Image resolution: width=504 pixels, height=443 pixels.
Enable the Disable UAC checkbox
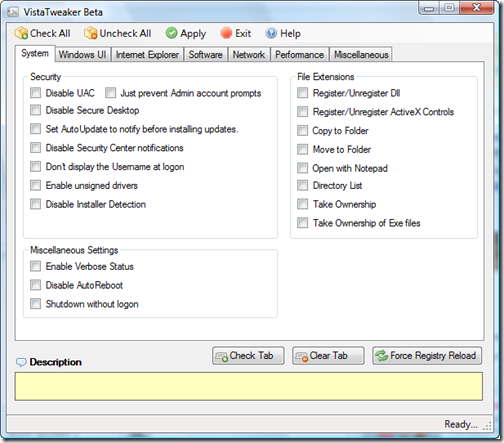(35, 93)
